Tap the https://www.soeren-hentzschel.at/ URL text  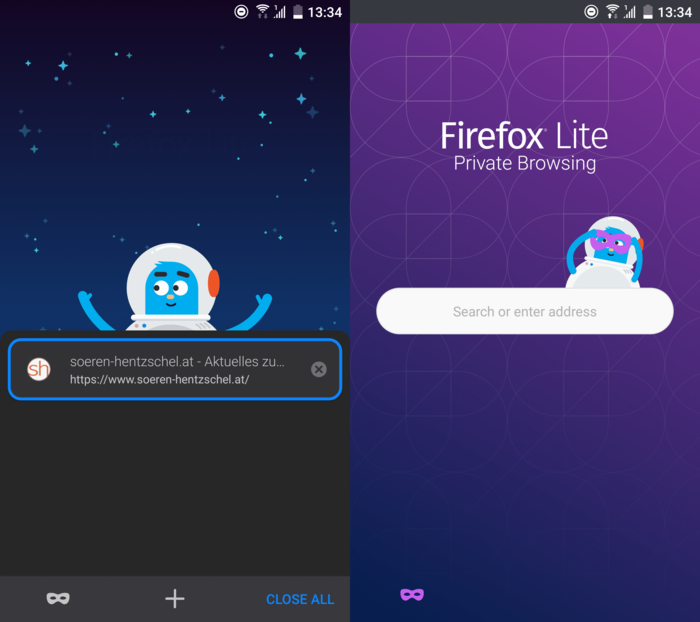[x=159, y=380]
